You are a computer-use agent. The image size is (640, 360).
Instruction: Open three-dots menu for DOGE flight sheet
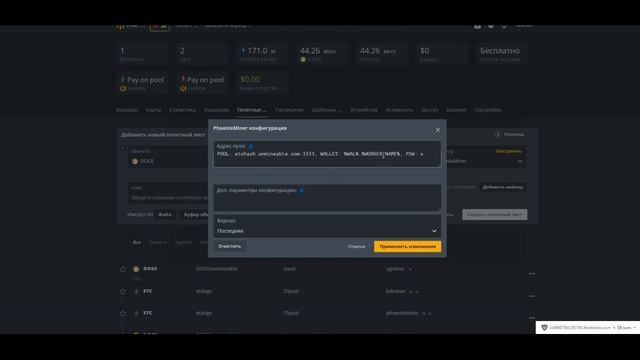coord(532,274)
